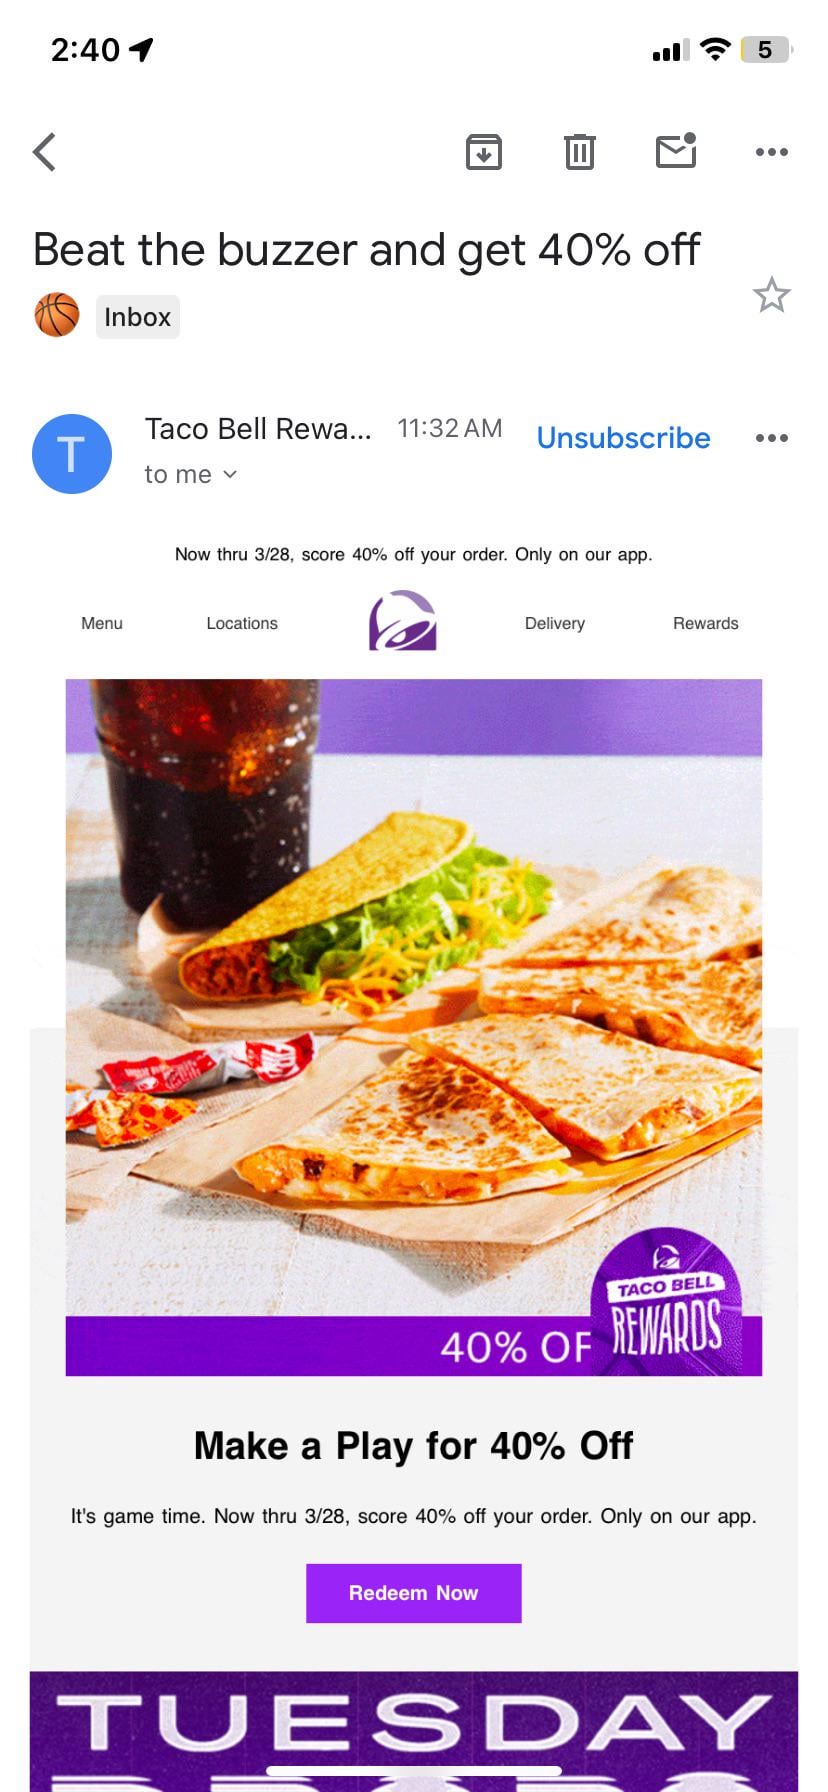Tap the Inbox label chip
828x1792 pixels.
pos(138,317)
